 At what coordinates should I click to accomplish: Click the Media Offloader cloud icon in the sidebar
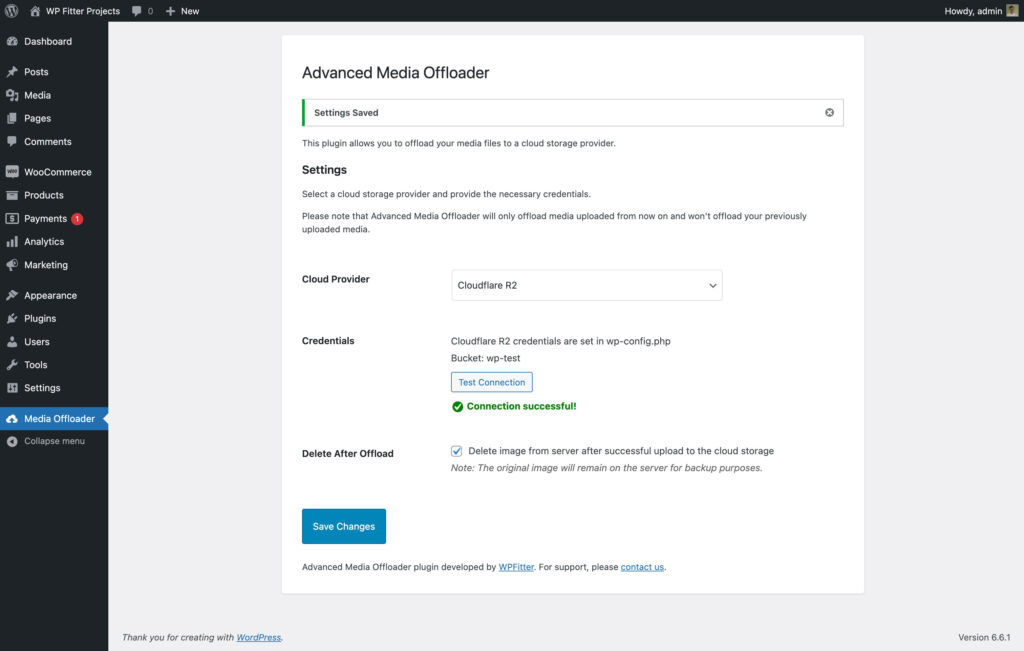tap(12, 418)
